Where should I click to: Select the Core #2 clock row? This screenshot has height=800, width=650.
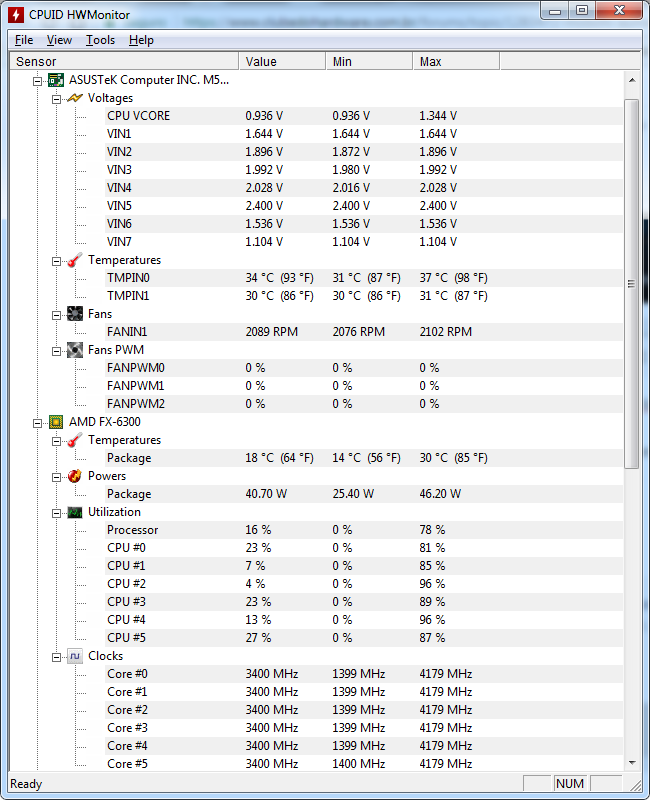tap(363, 710)
